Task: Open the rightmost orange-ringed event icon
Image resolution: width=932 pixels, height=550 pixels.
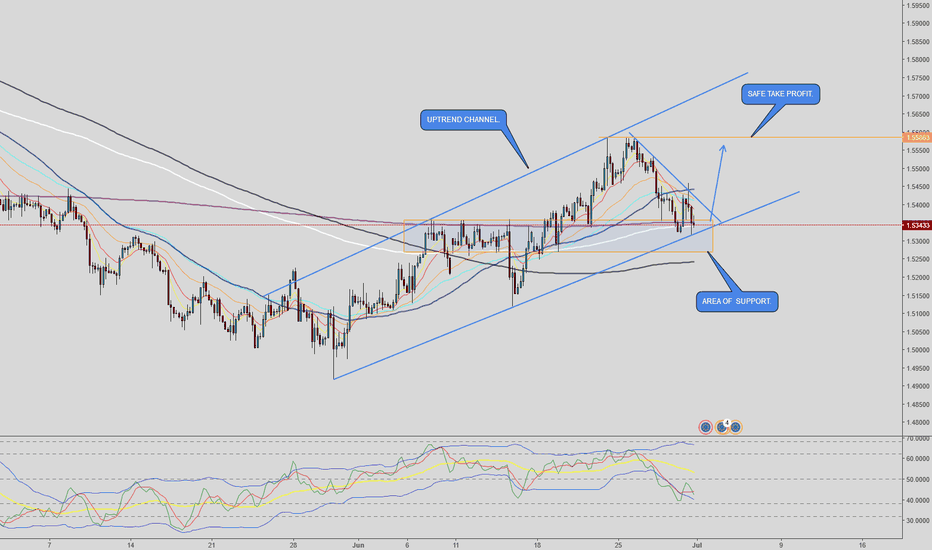Action: (735, 427)
